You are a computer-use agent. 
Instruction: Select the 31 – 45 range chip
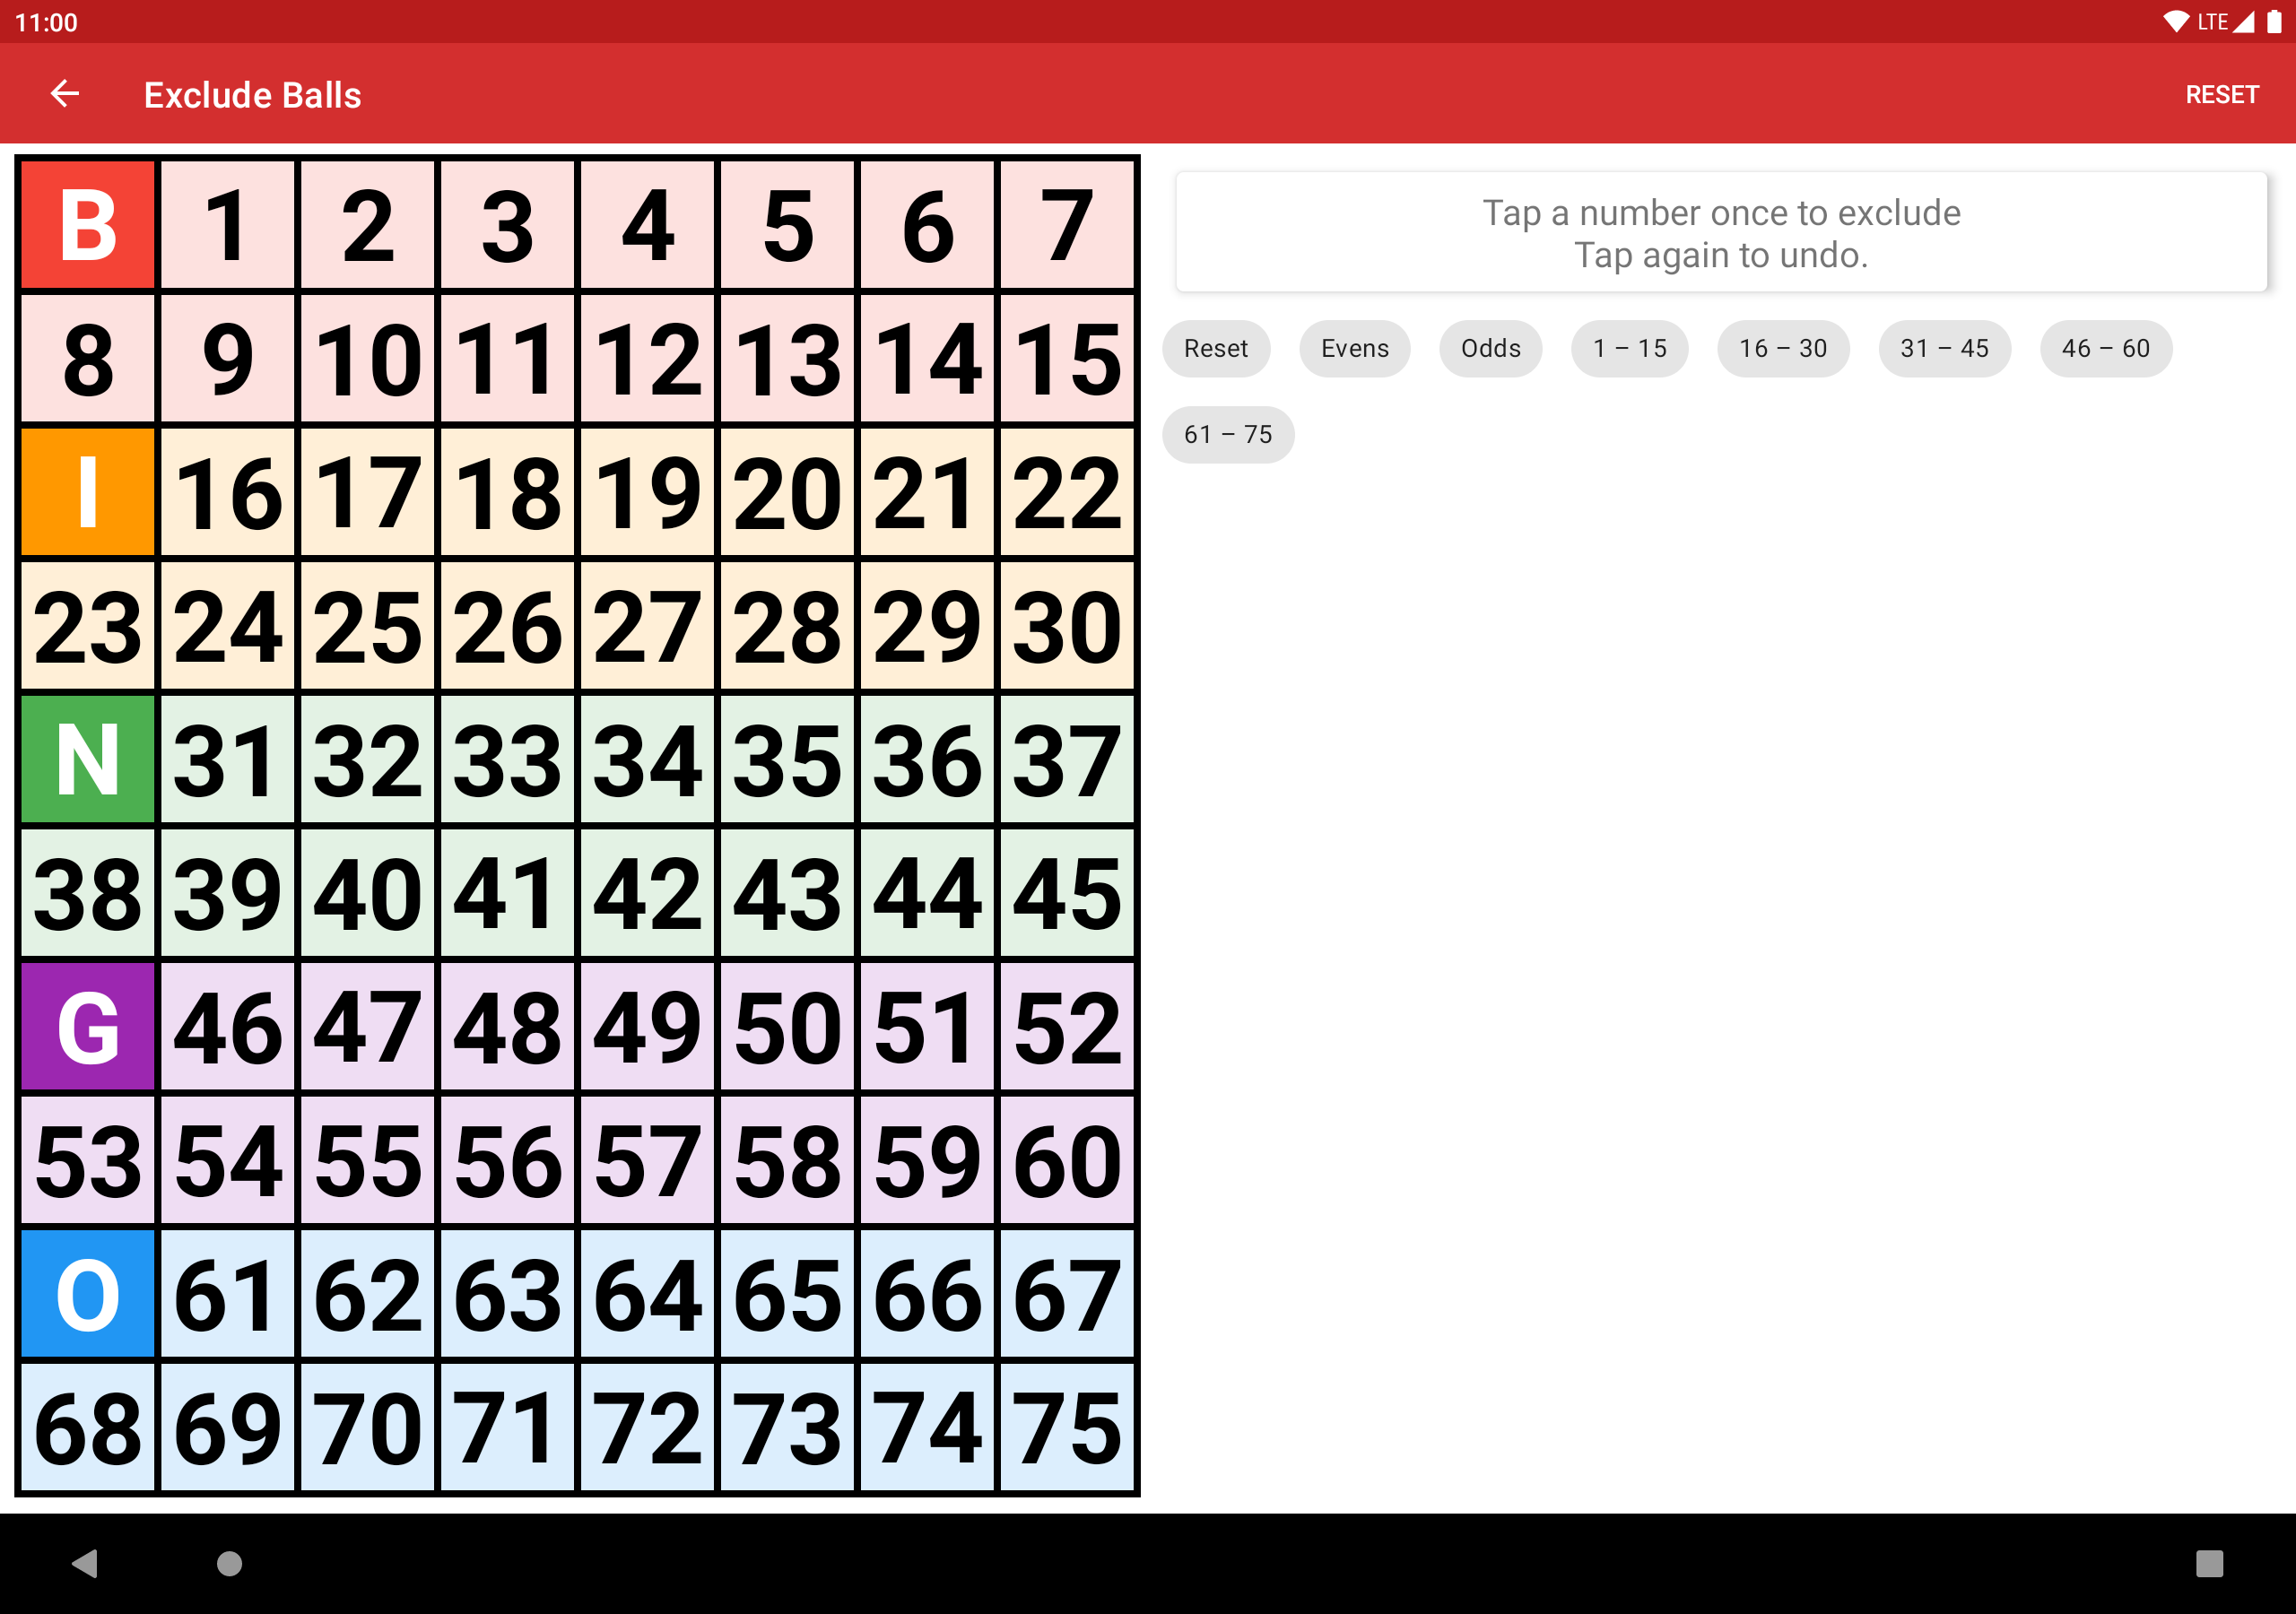1943,349
